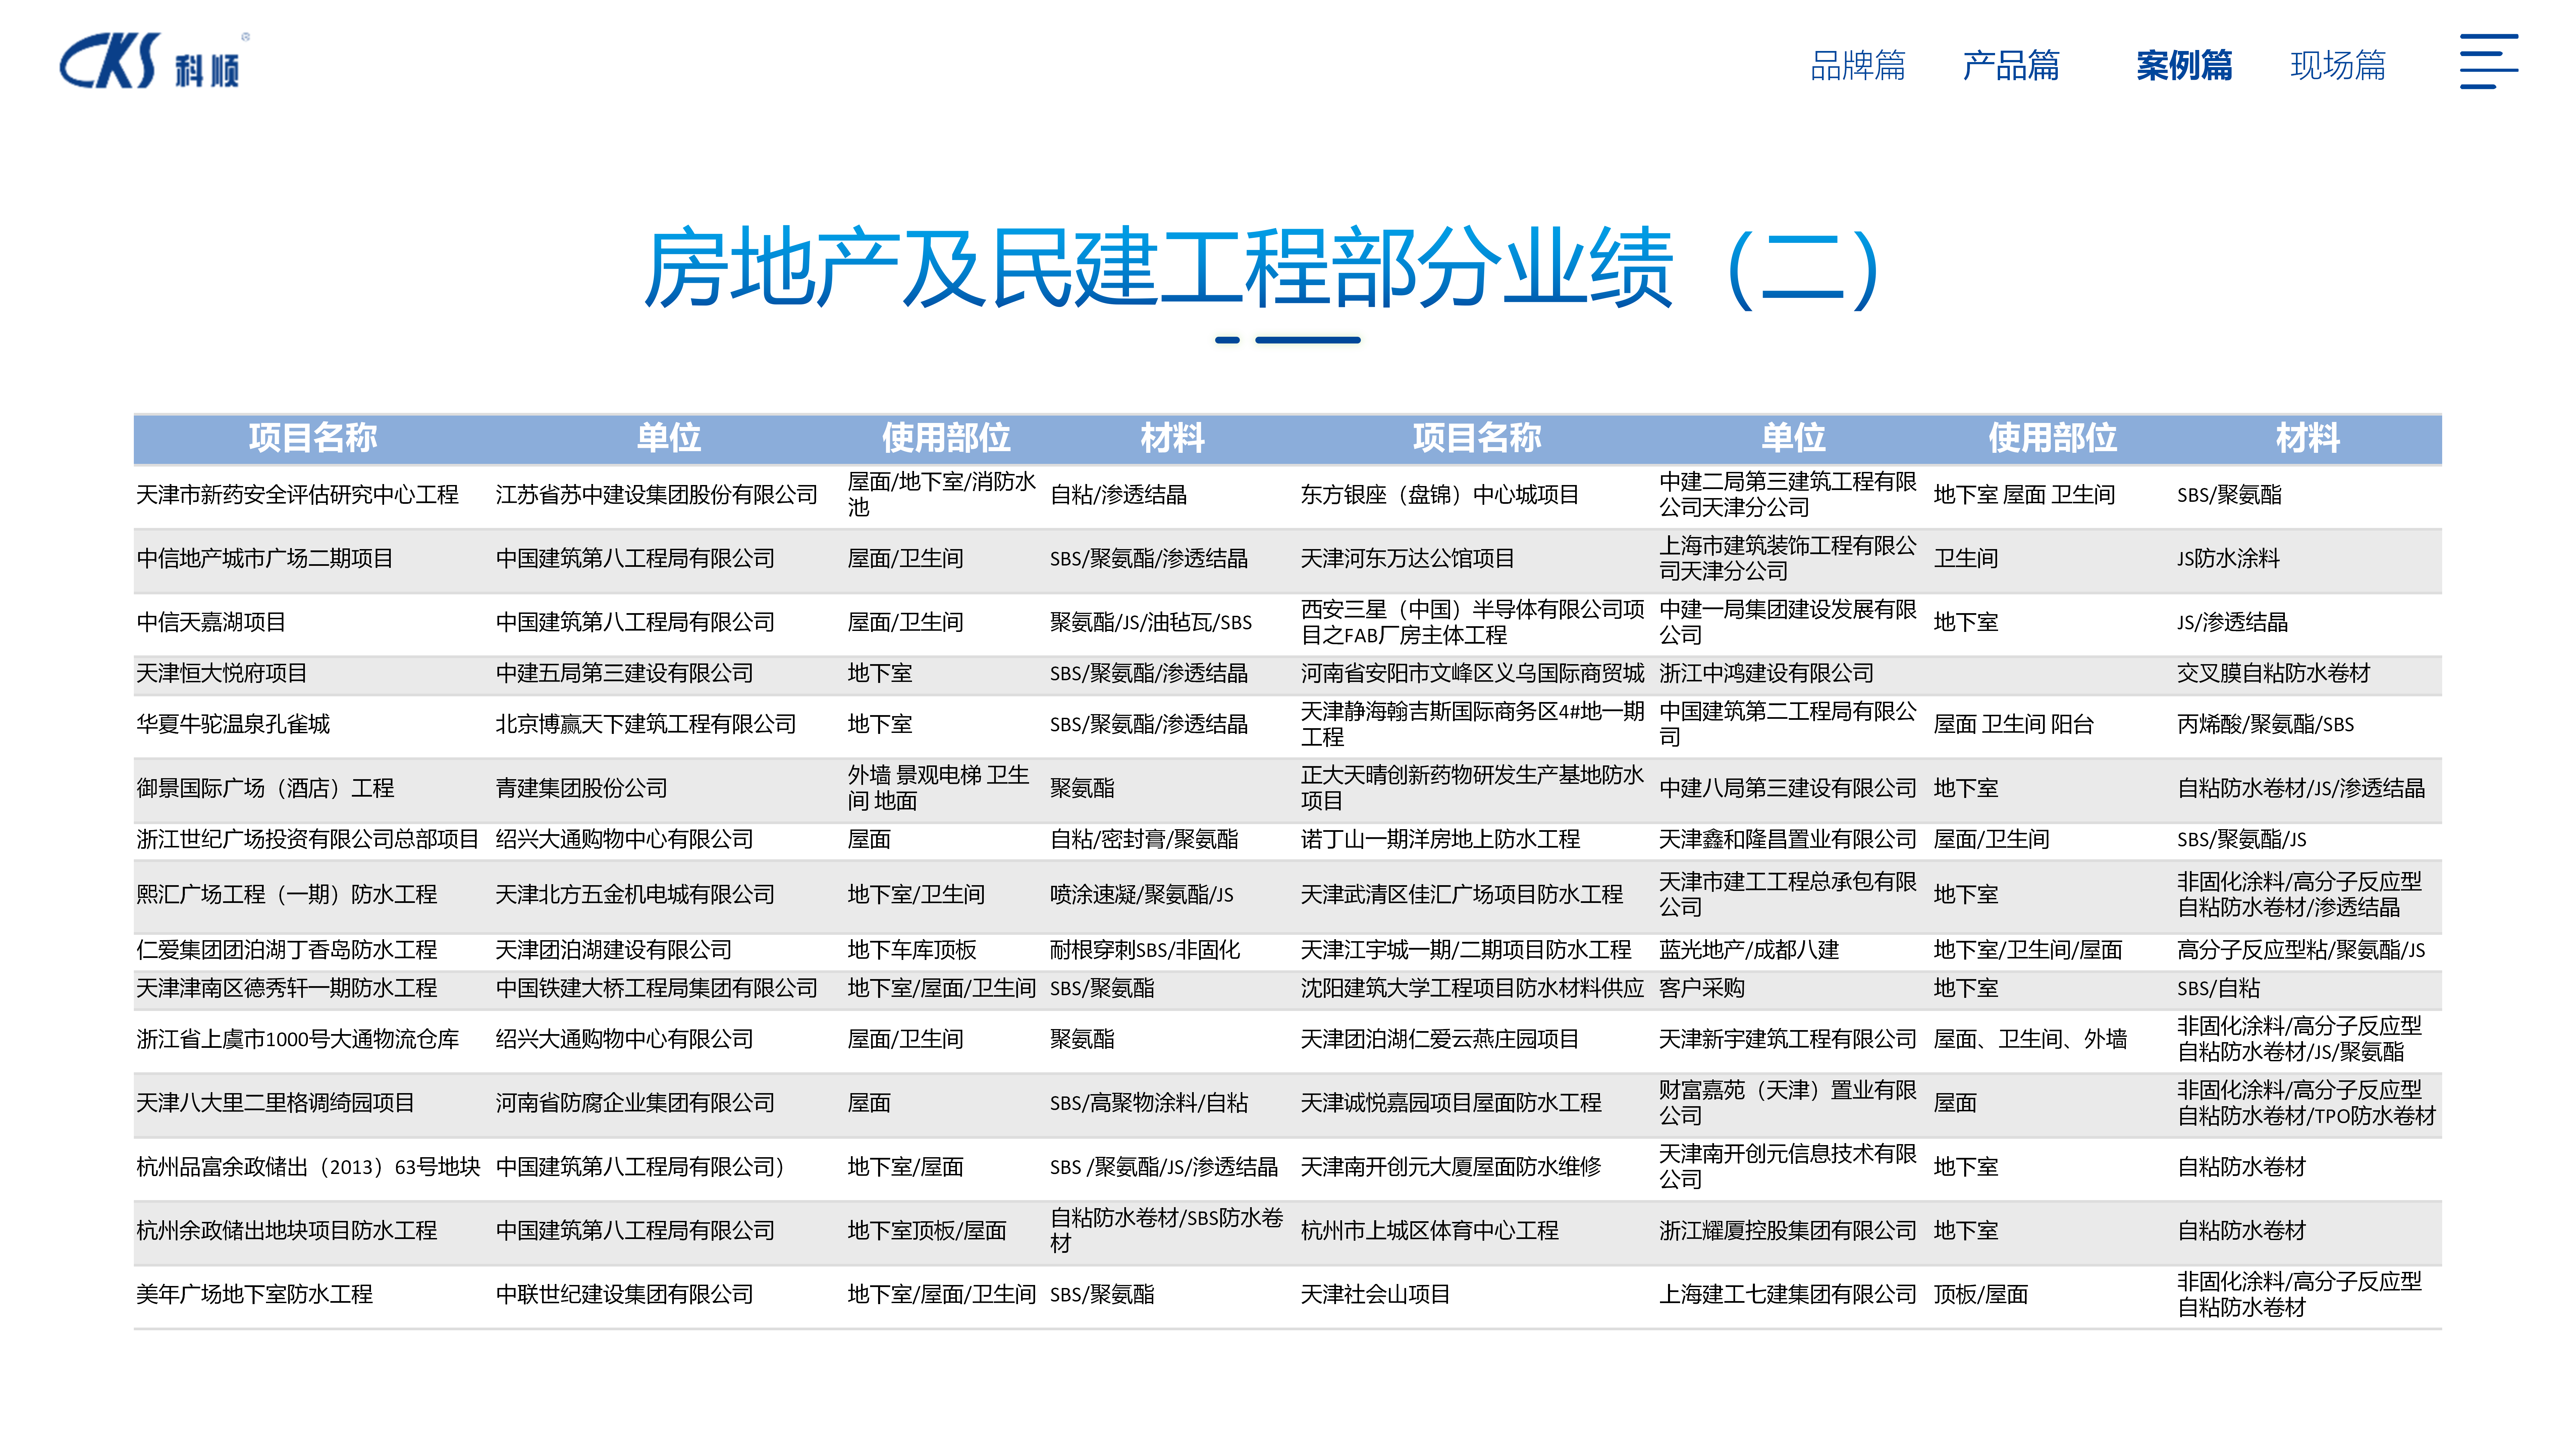Image resolution: width=2576 pixels, height=1449 pixels.
Task: Select project 天津武清区佳汇广场项目防水工程
Action: (x=1462, y=895)
